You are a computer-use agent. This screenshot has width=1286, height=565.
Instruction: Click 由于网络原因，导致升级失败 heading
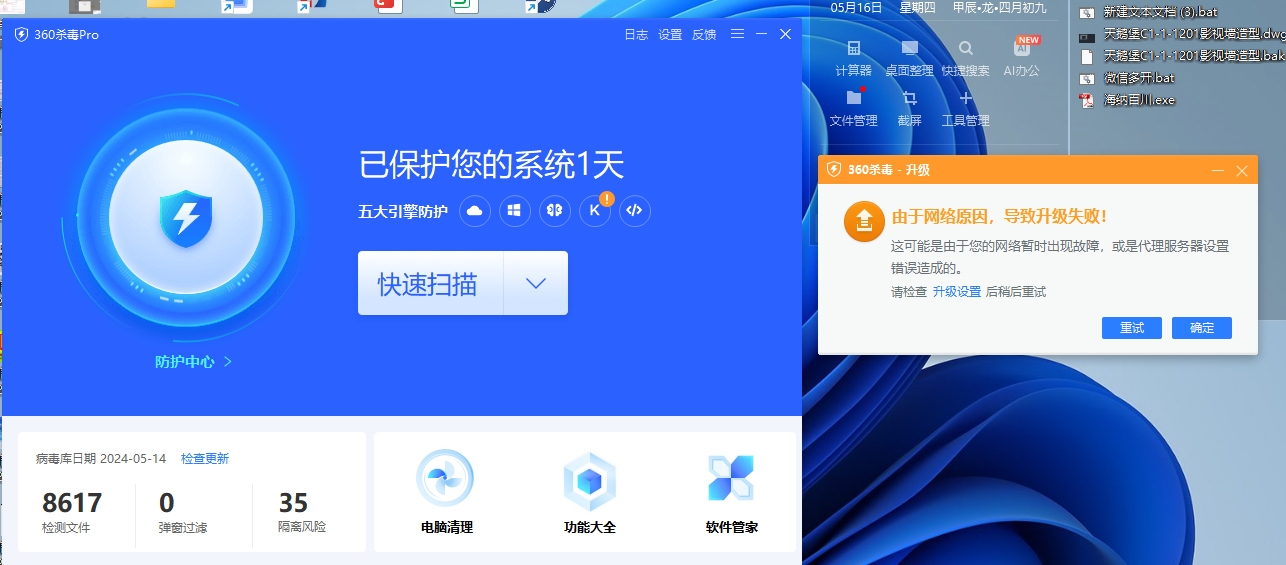click(x=999, y=215)
